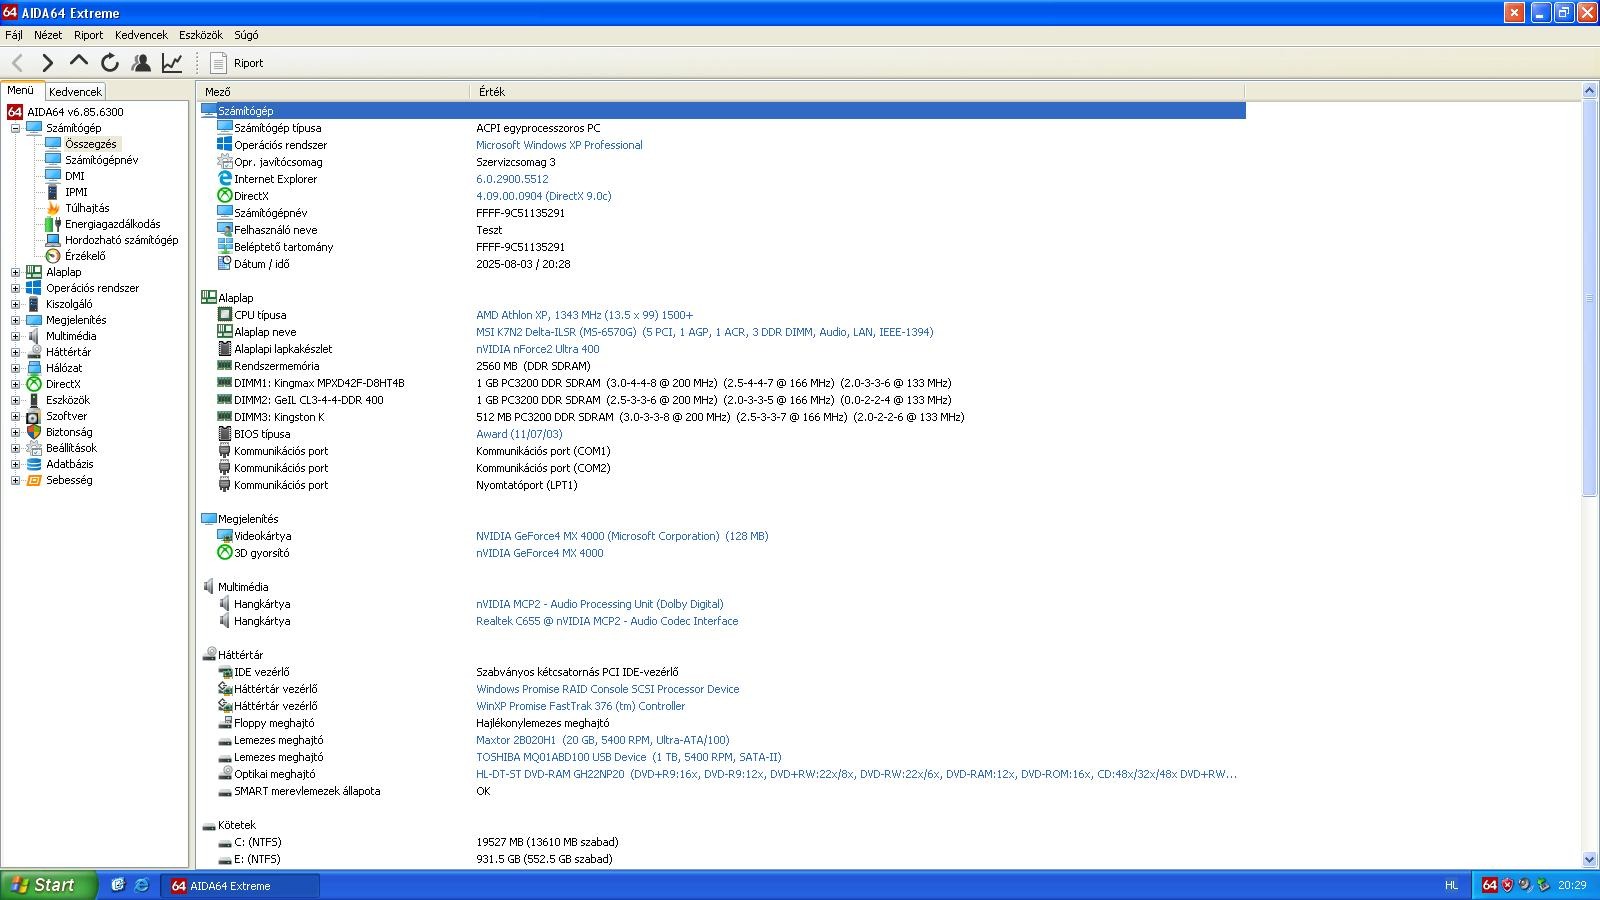This screenshot has width=1600, height=900.
Task: Open the Fájl menu
Action: [x=14, y=35]
